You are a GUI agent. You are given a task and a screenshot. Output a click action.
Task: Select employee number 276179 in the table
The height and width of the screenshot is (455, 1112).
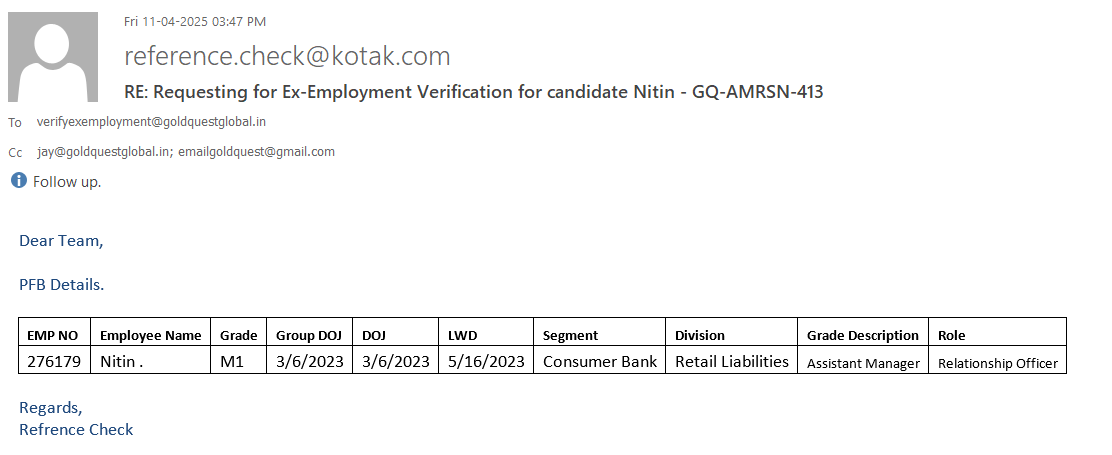coord(55,362)
